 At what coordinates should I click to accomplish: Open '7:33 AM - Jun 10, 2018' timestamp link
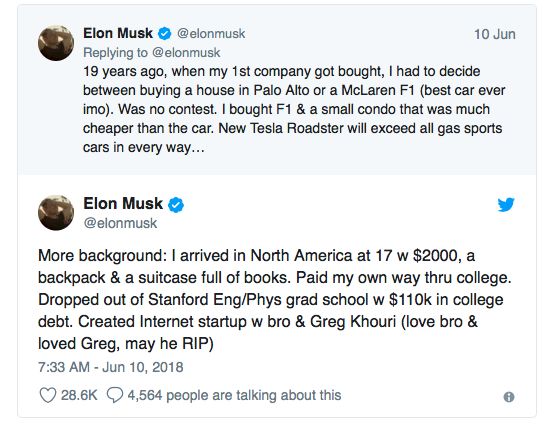[111, 367]
